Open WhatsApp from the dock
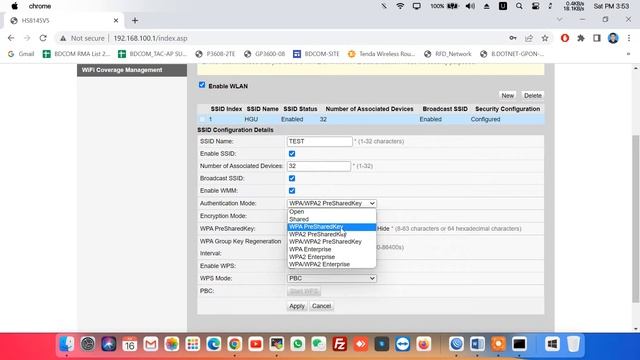This screenshot has width=640, height=360. pos(298,344)
